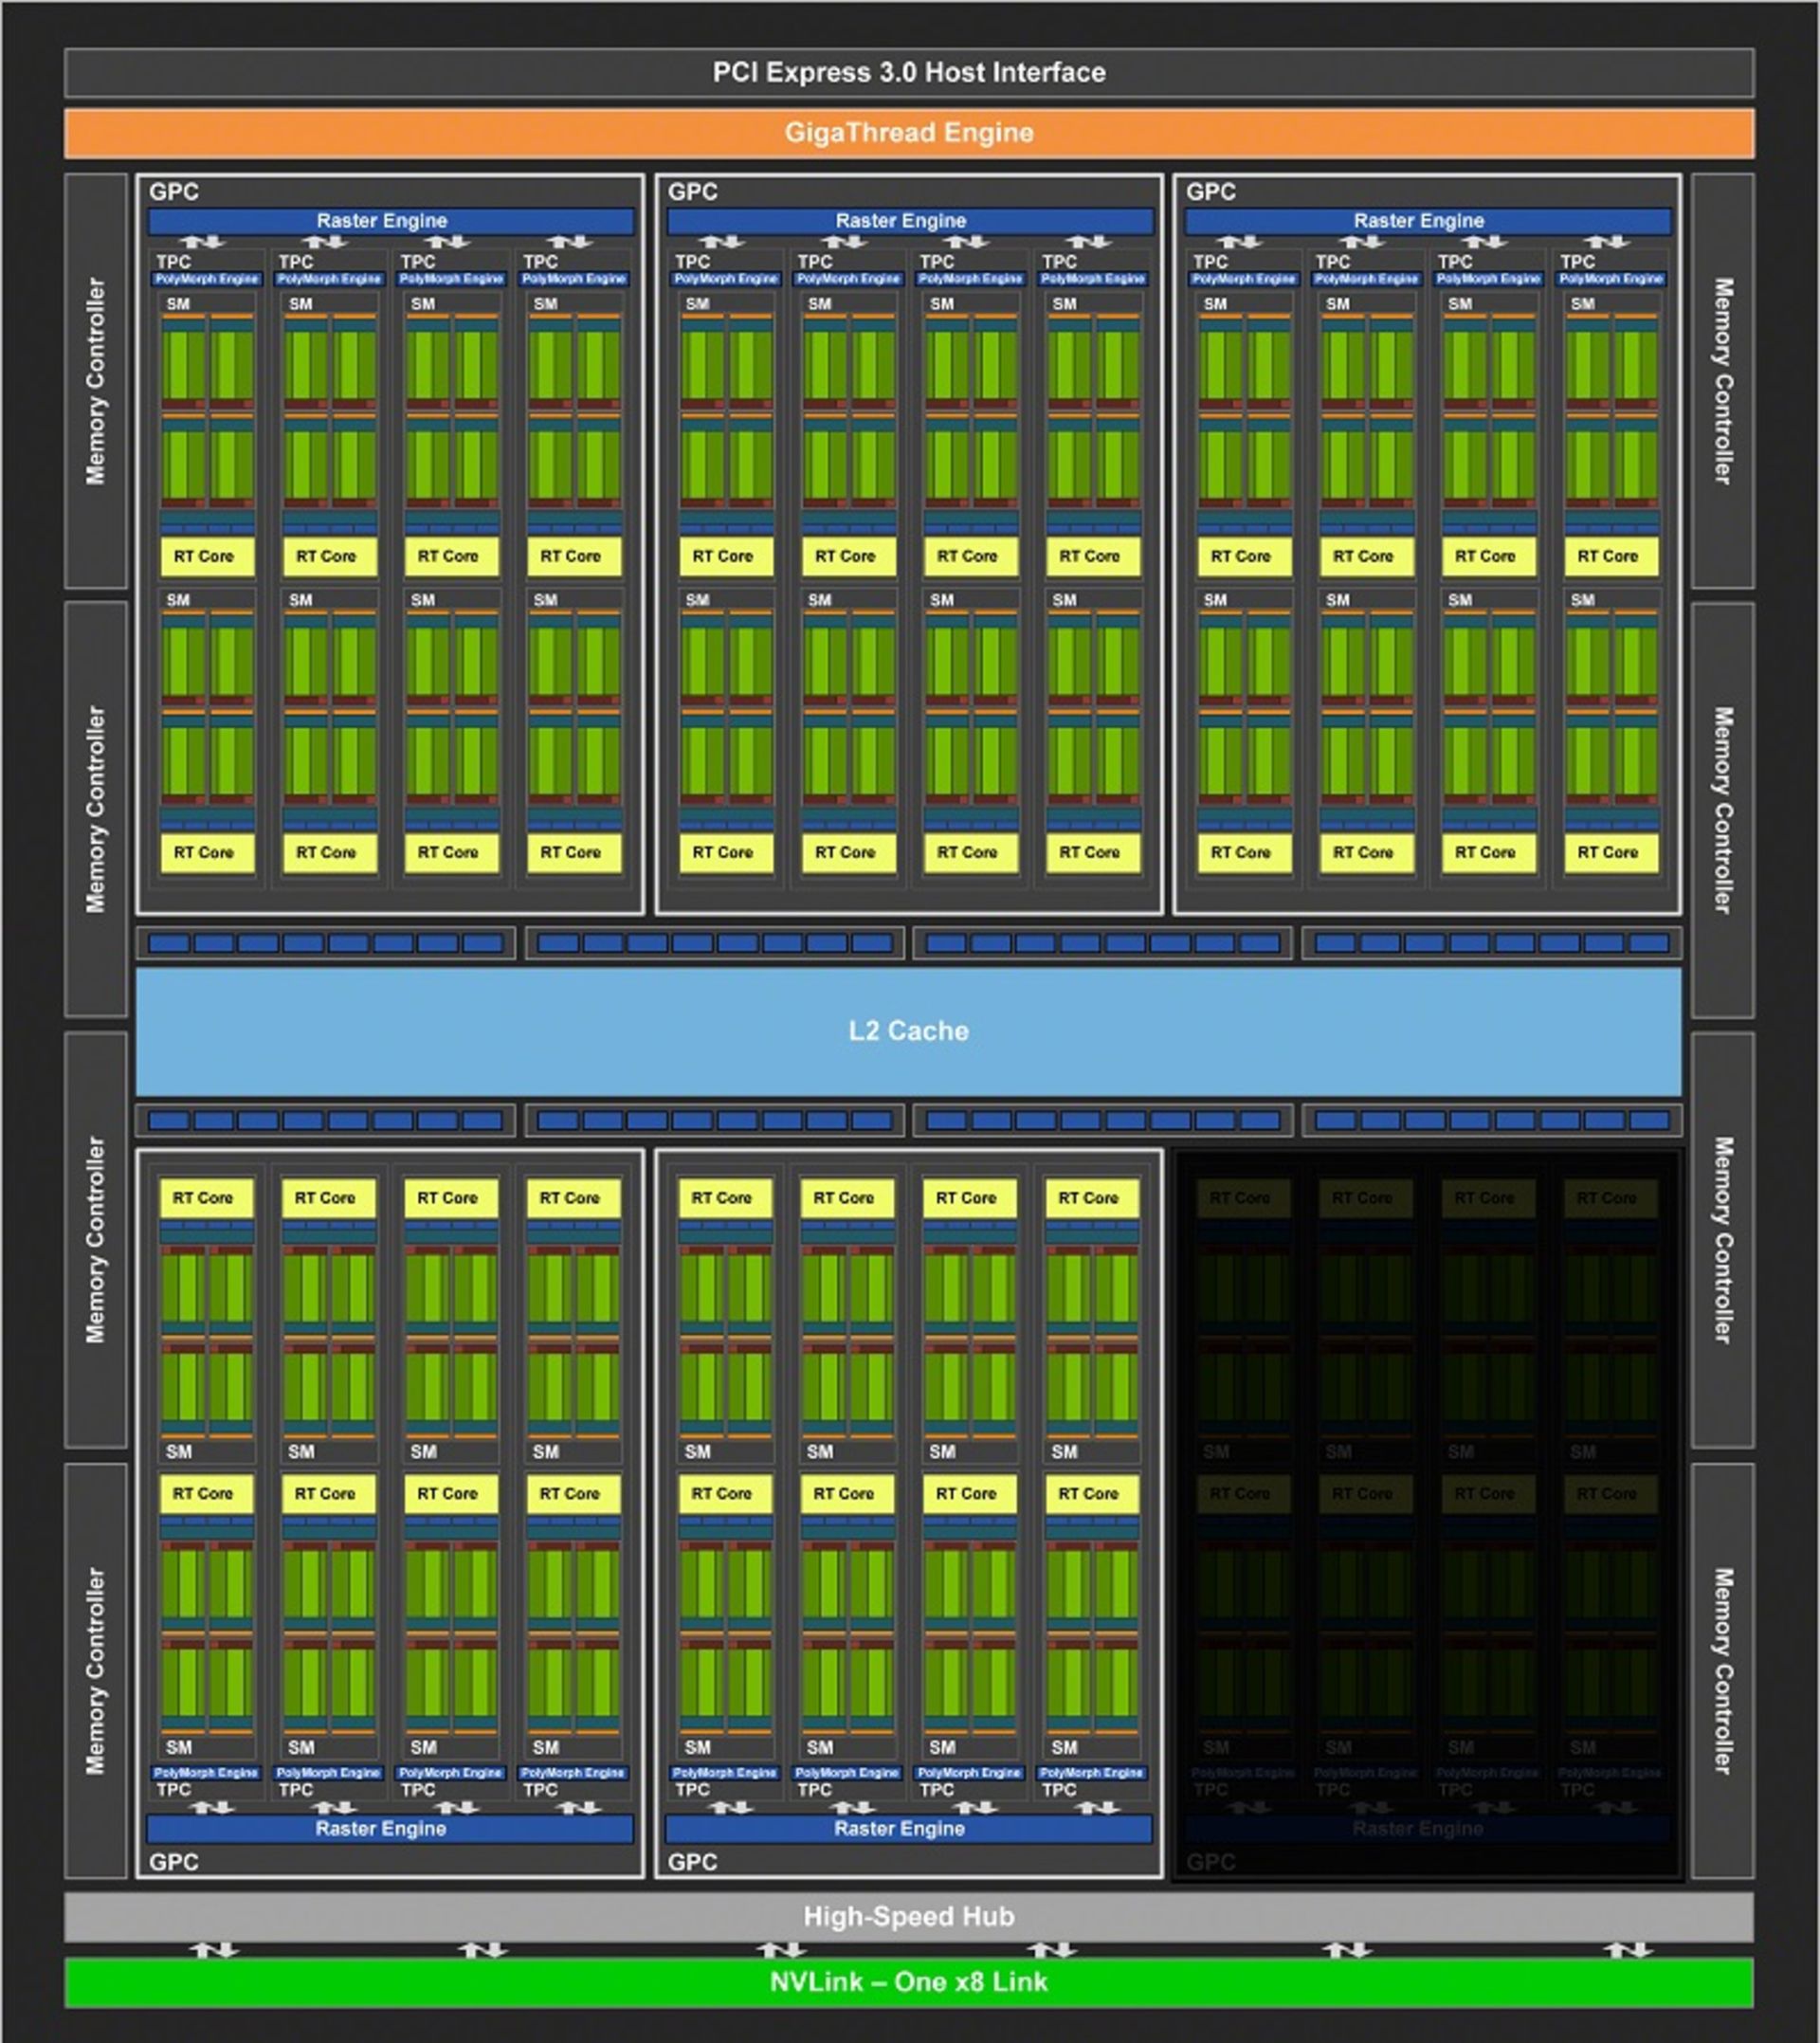Viewport: 1820px width, 2043px height.
Task: Click the topmost Memory Controller on the left side
Action: click(96, 381)
